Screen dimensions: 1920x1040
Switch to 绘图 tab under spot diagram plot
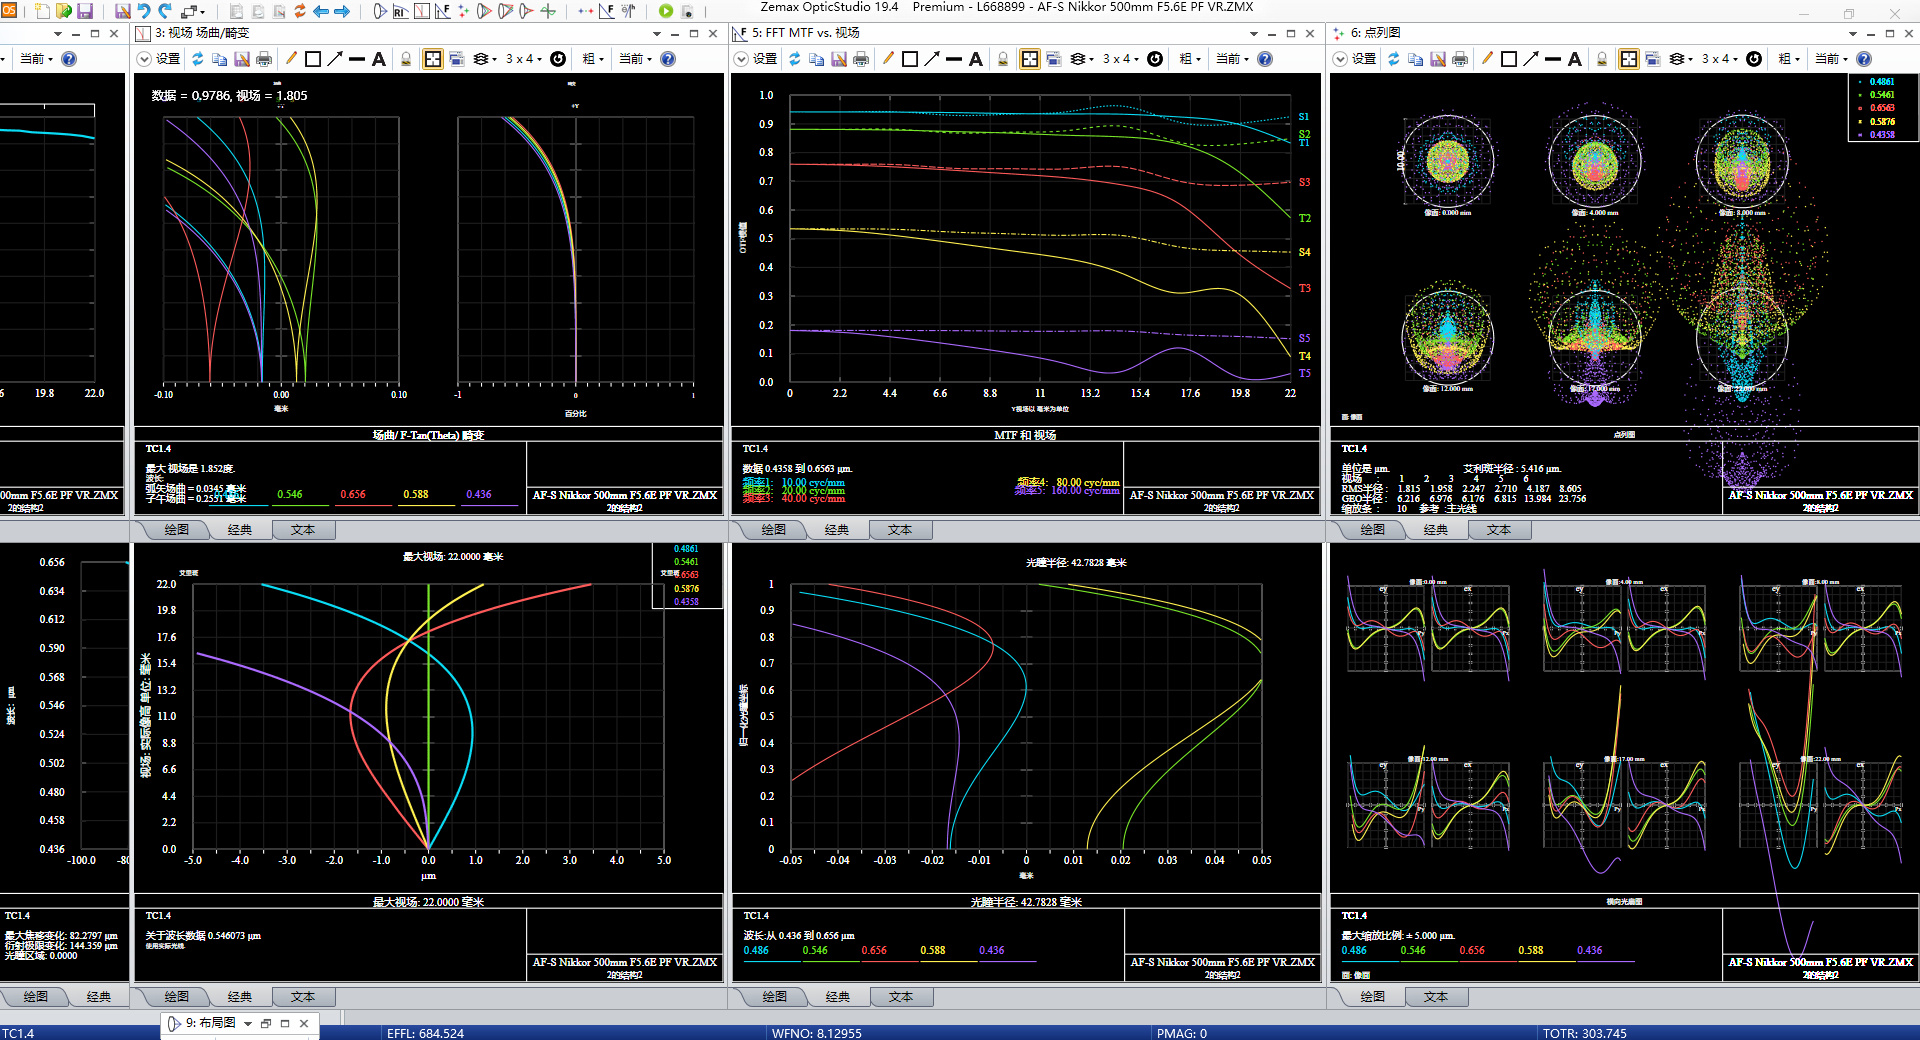tap(1373, 530)
